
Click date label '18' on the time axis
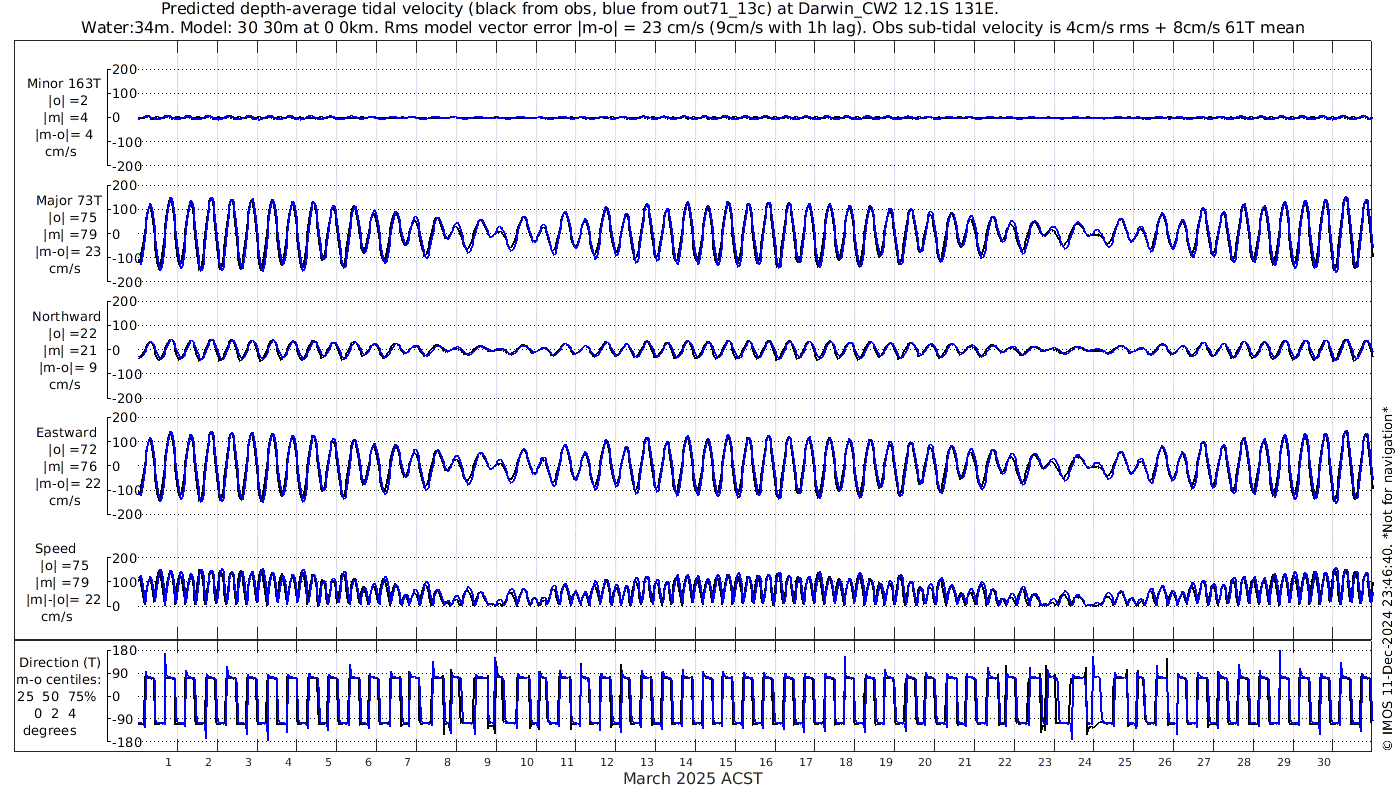click(846, 762)
